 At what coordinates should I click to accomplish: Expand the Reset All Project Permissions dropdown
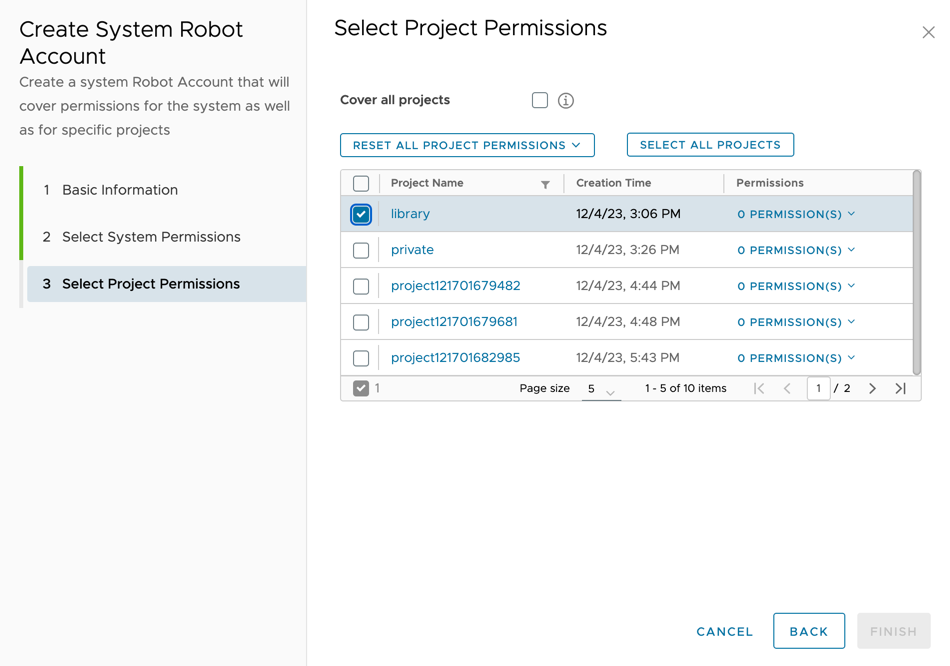point(466,144)
